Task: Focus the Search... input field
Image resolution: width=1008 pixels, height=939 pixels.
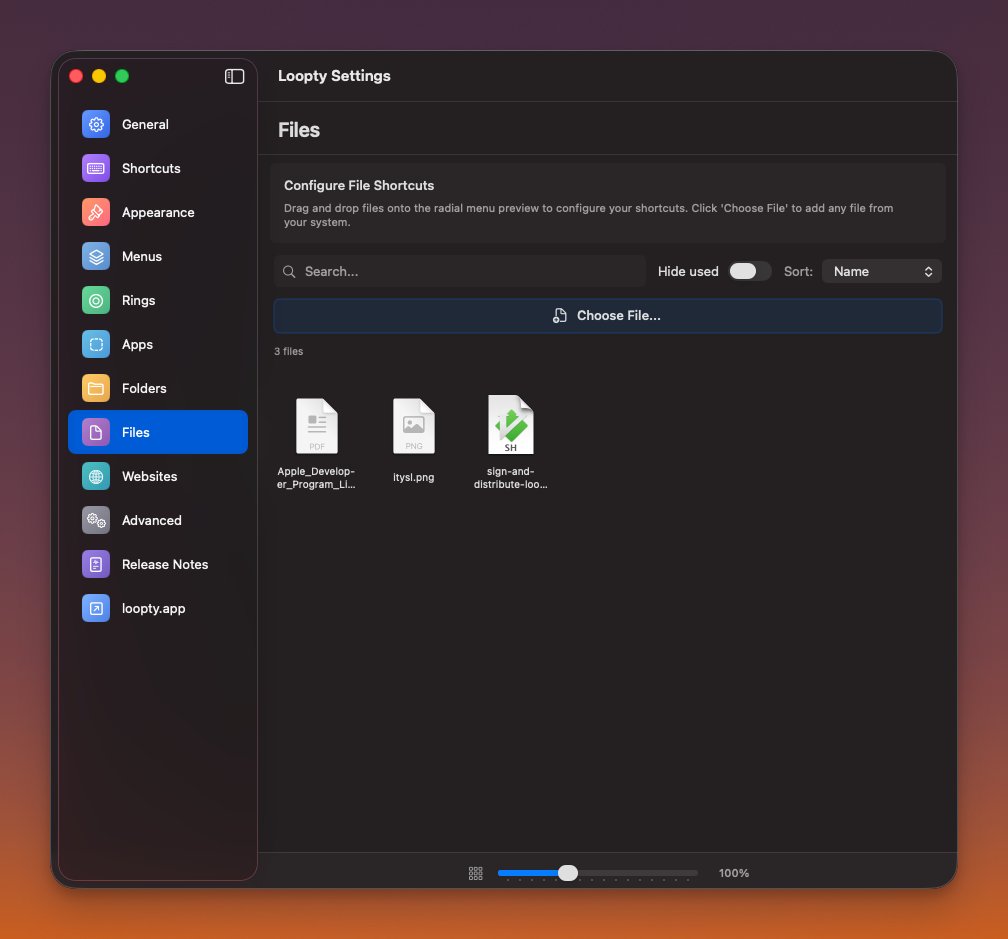Action: pyautogui.click(x=460, y=271)
